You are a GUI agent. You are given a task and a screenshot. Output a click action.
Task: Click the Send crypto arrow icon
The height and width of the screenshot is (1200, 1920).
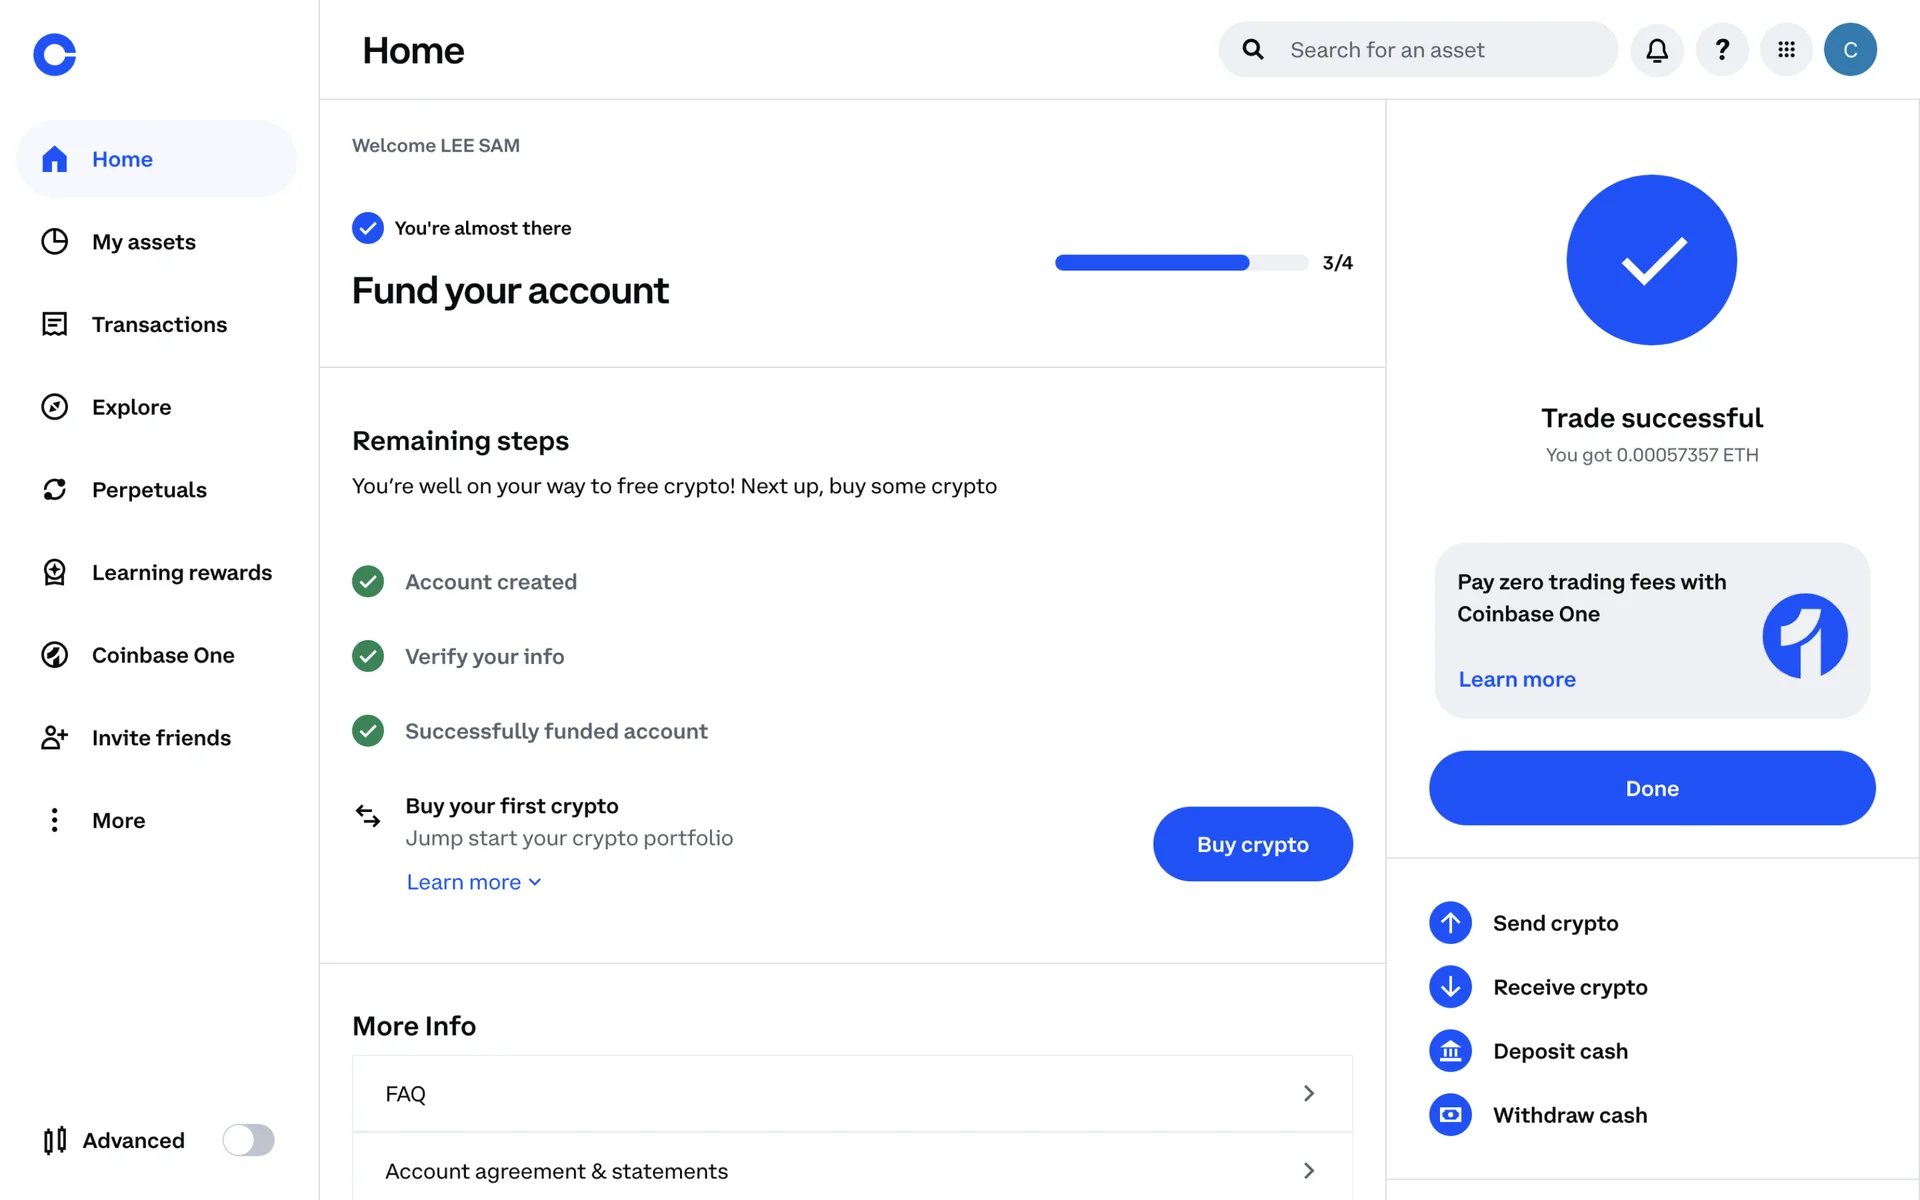pyautogui.click(x=1450, y=923)
